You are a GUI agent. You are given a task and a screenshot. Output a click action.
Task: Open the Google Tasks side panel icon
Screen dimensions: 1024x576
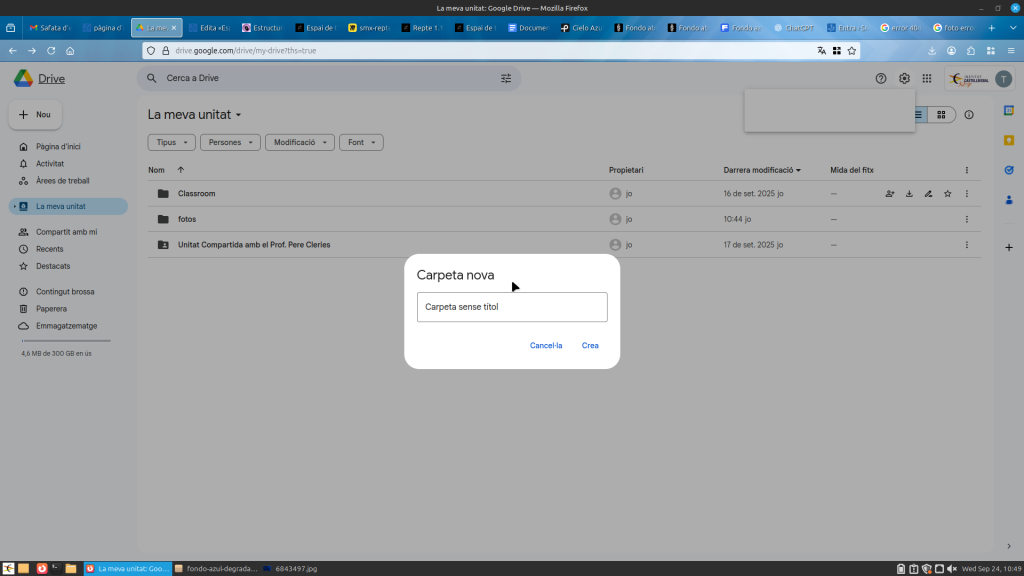(1009, 169)
